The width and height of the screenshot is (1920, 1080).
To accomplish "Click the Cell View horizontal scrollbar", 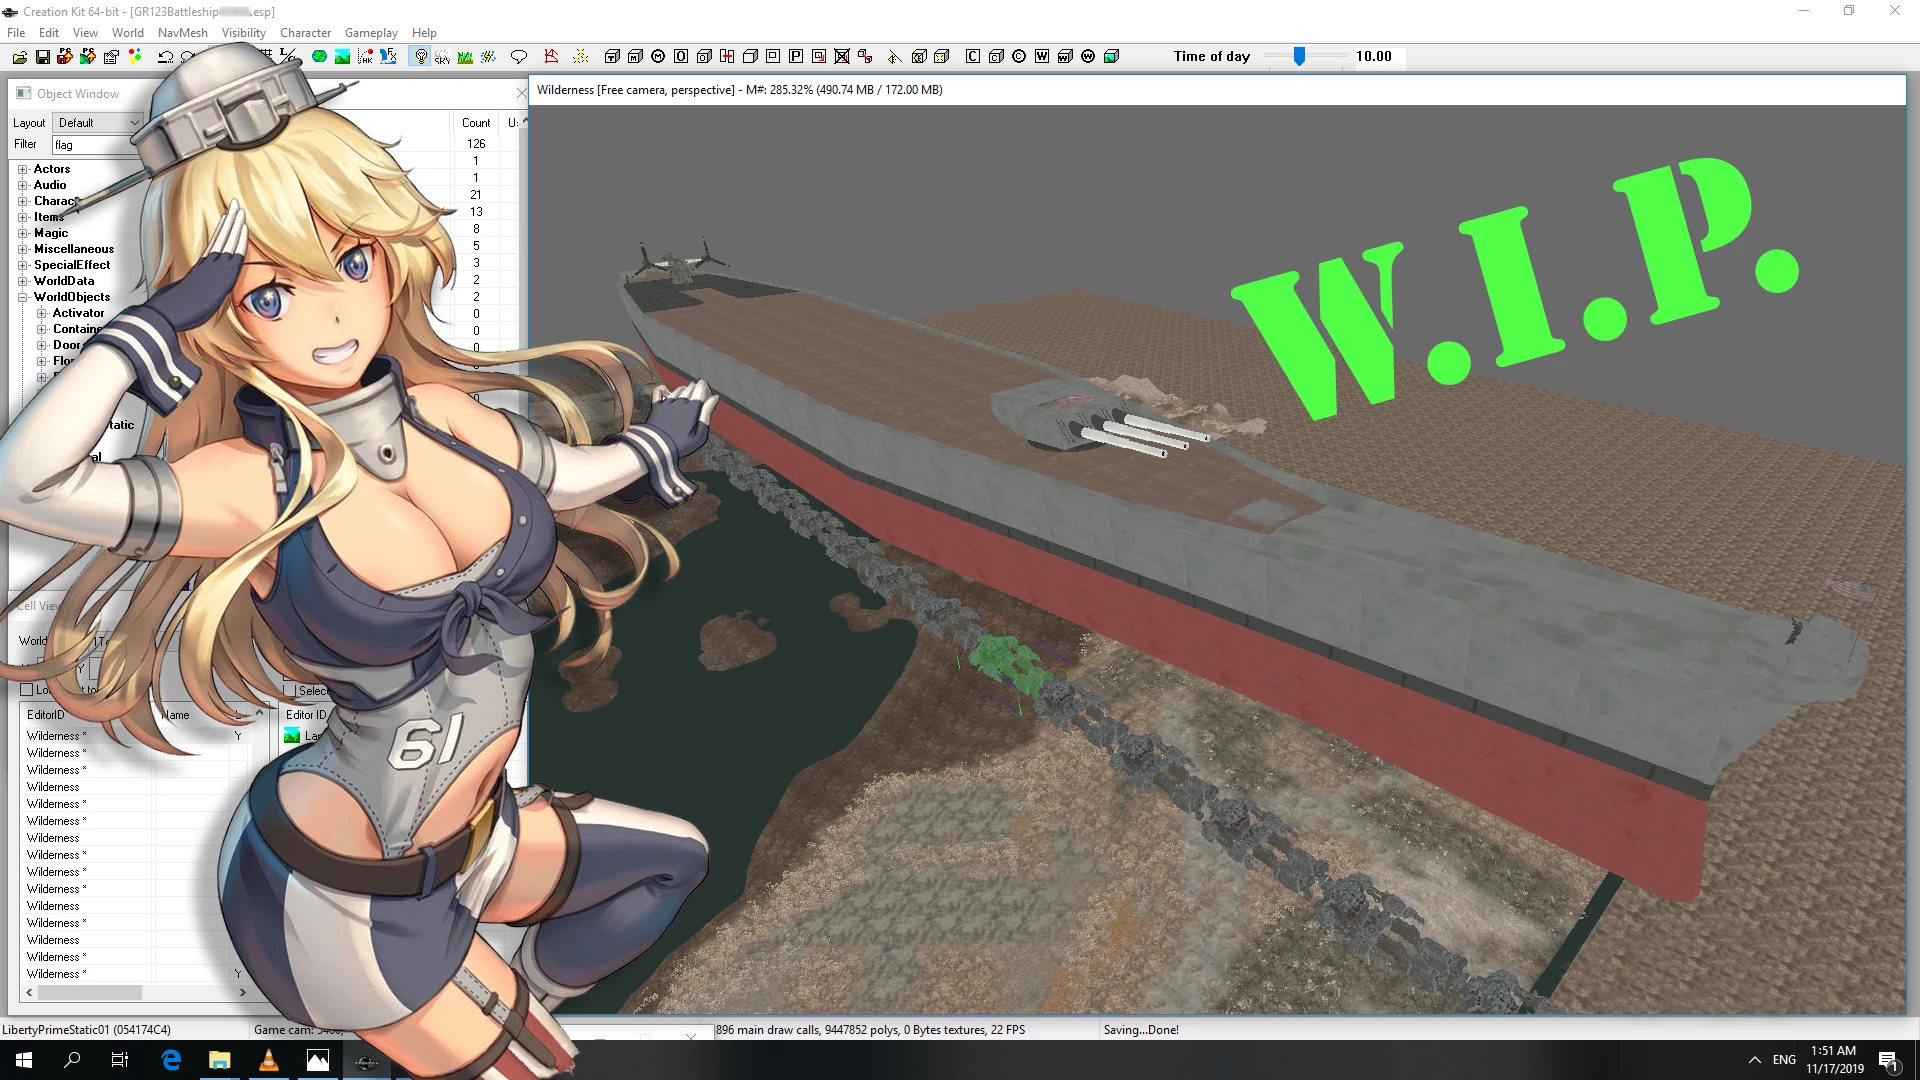I will 135,993.
